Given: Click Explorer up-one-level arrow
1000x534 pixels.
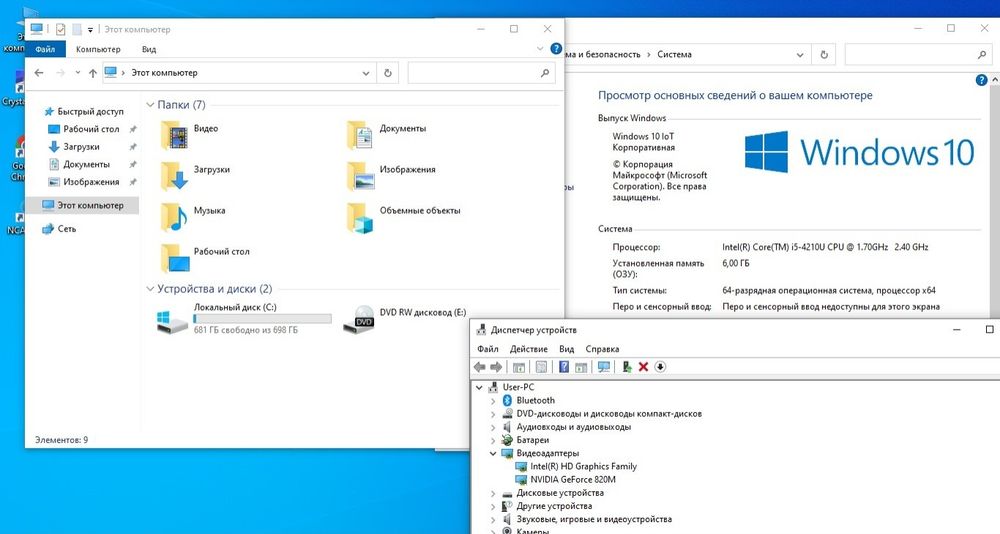Looking at the screenshot, I should tap(93, 73).
